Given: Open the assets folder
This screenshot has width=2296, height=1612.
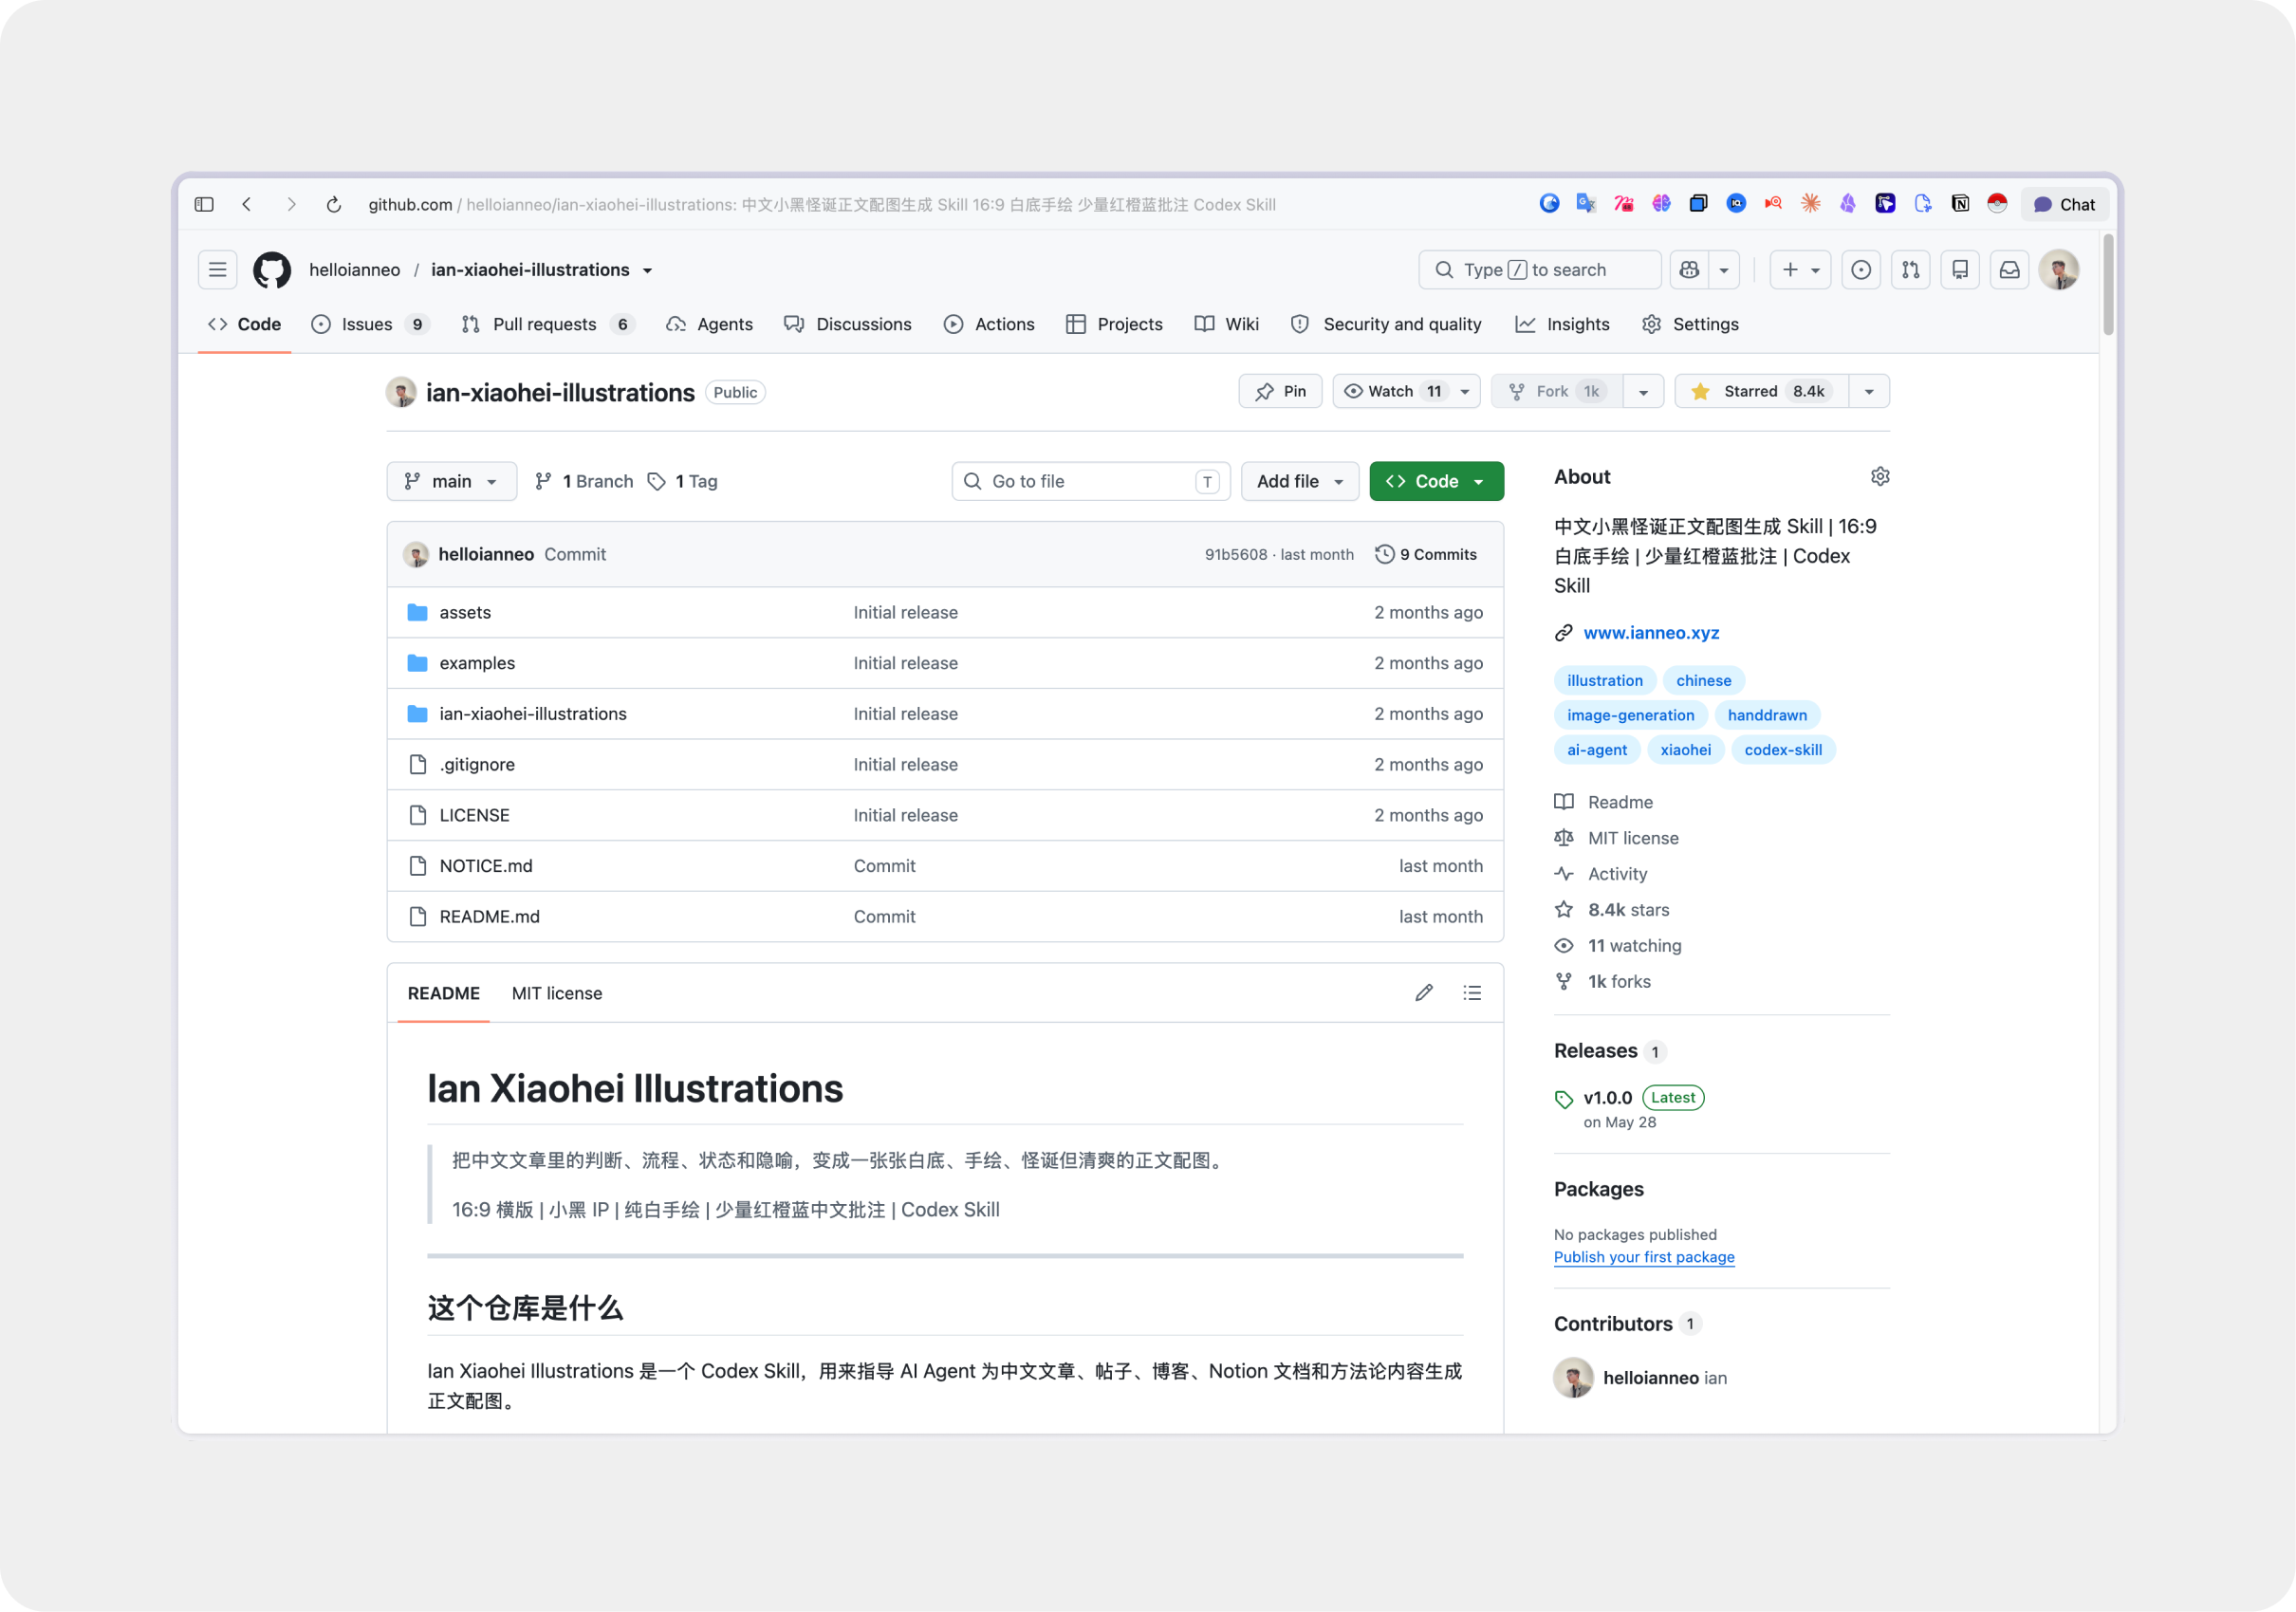Looking at the screenshot, I should tap(465, 612).
